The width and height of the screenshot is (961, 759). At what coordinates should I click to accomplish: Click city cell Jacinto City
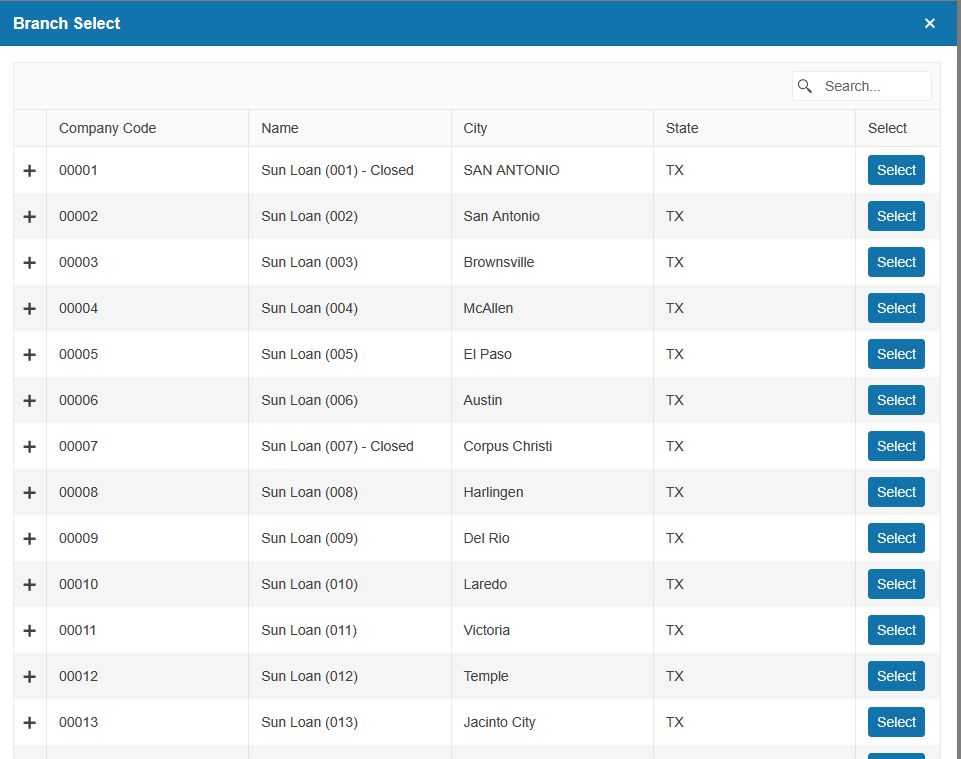552,722
